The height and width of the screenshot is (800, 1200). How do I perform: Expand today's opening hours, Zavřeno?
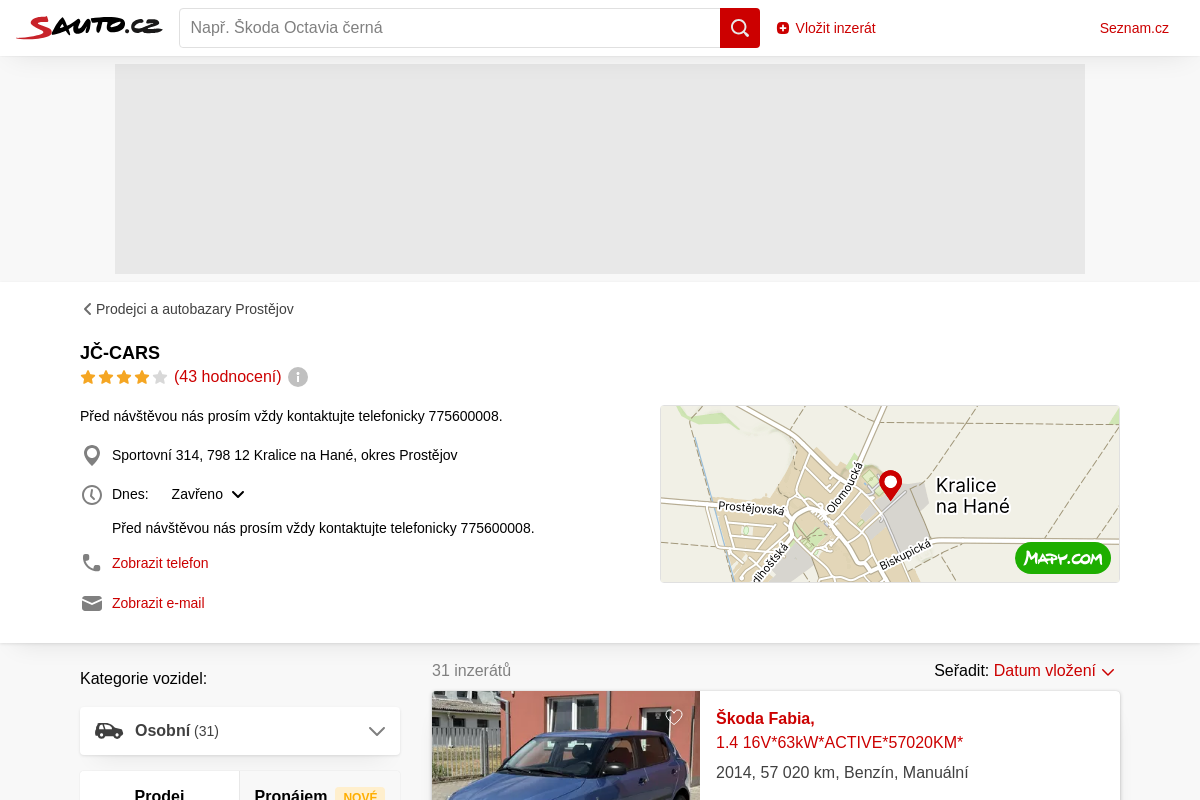[208, 494]
